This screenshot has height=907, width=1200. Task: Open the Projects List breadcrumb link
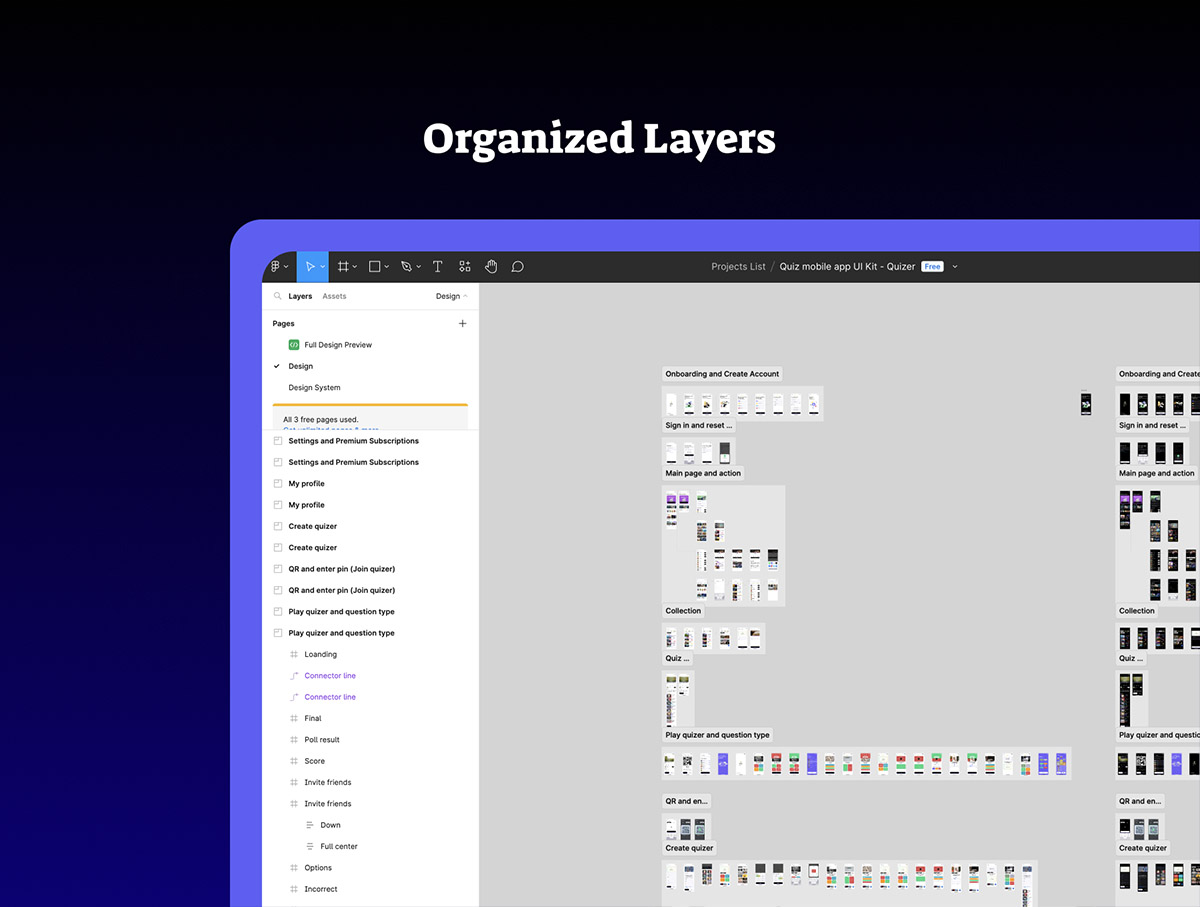coord(738,267)
